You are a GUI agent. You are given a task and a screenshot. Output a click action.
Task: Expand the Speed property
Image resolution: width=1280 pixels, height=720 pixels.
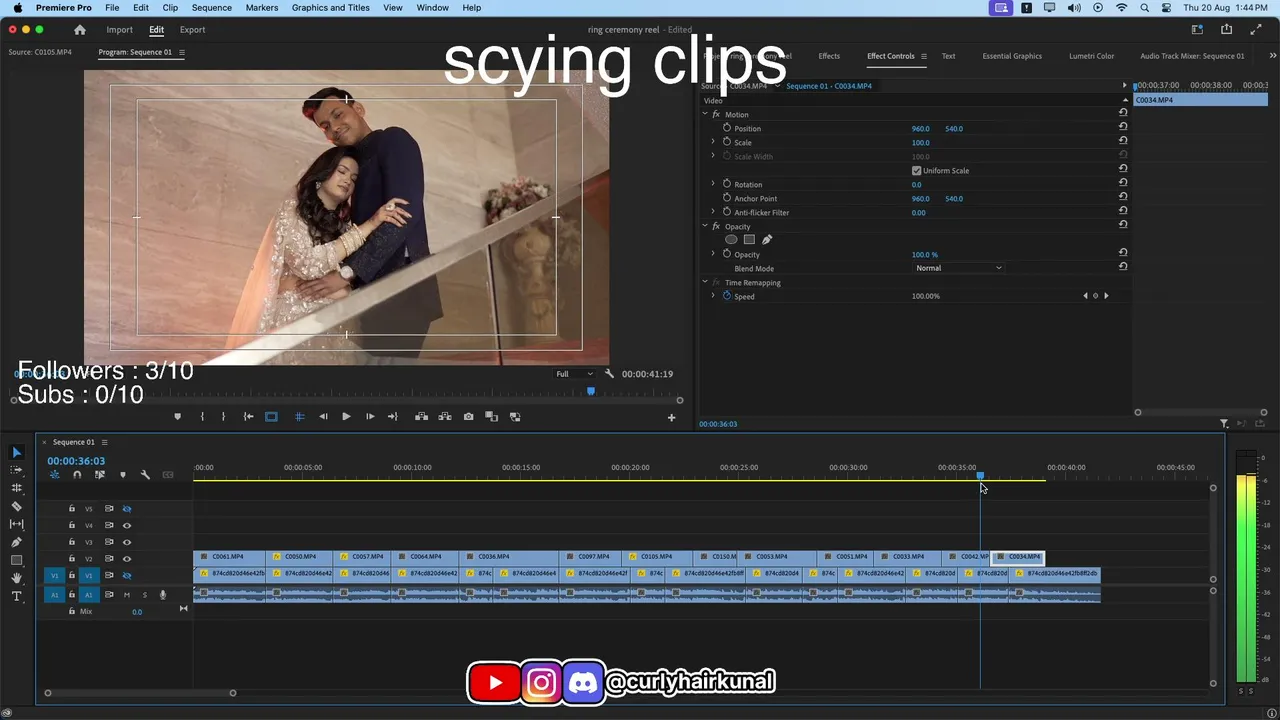(713, 297)
